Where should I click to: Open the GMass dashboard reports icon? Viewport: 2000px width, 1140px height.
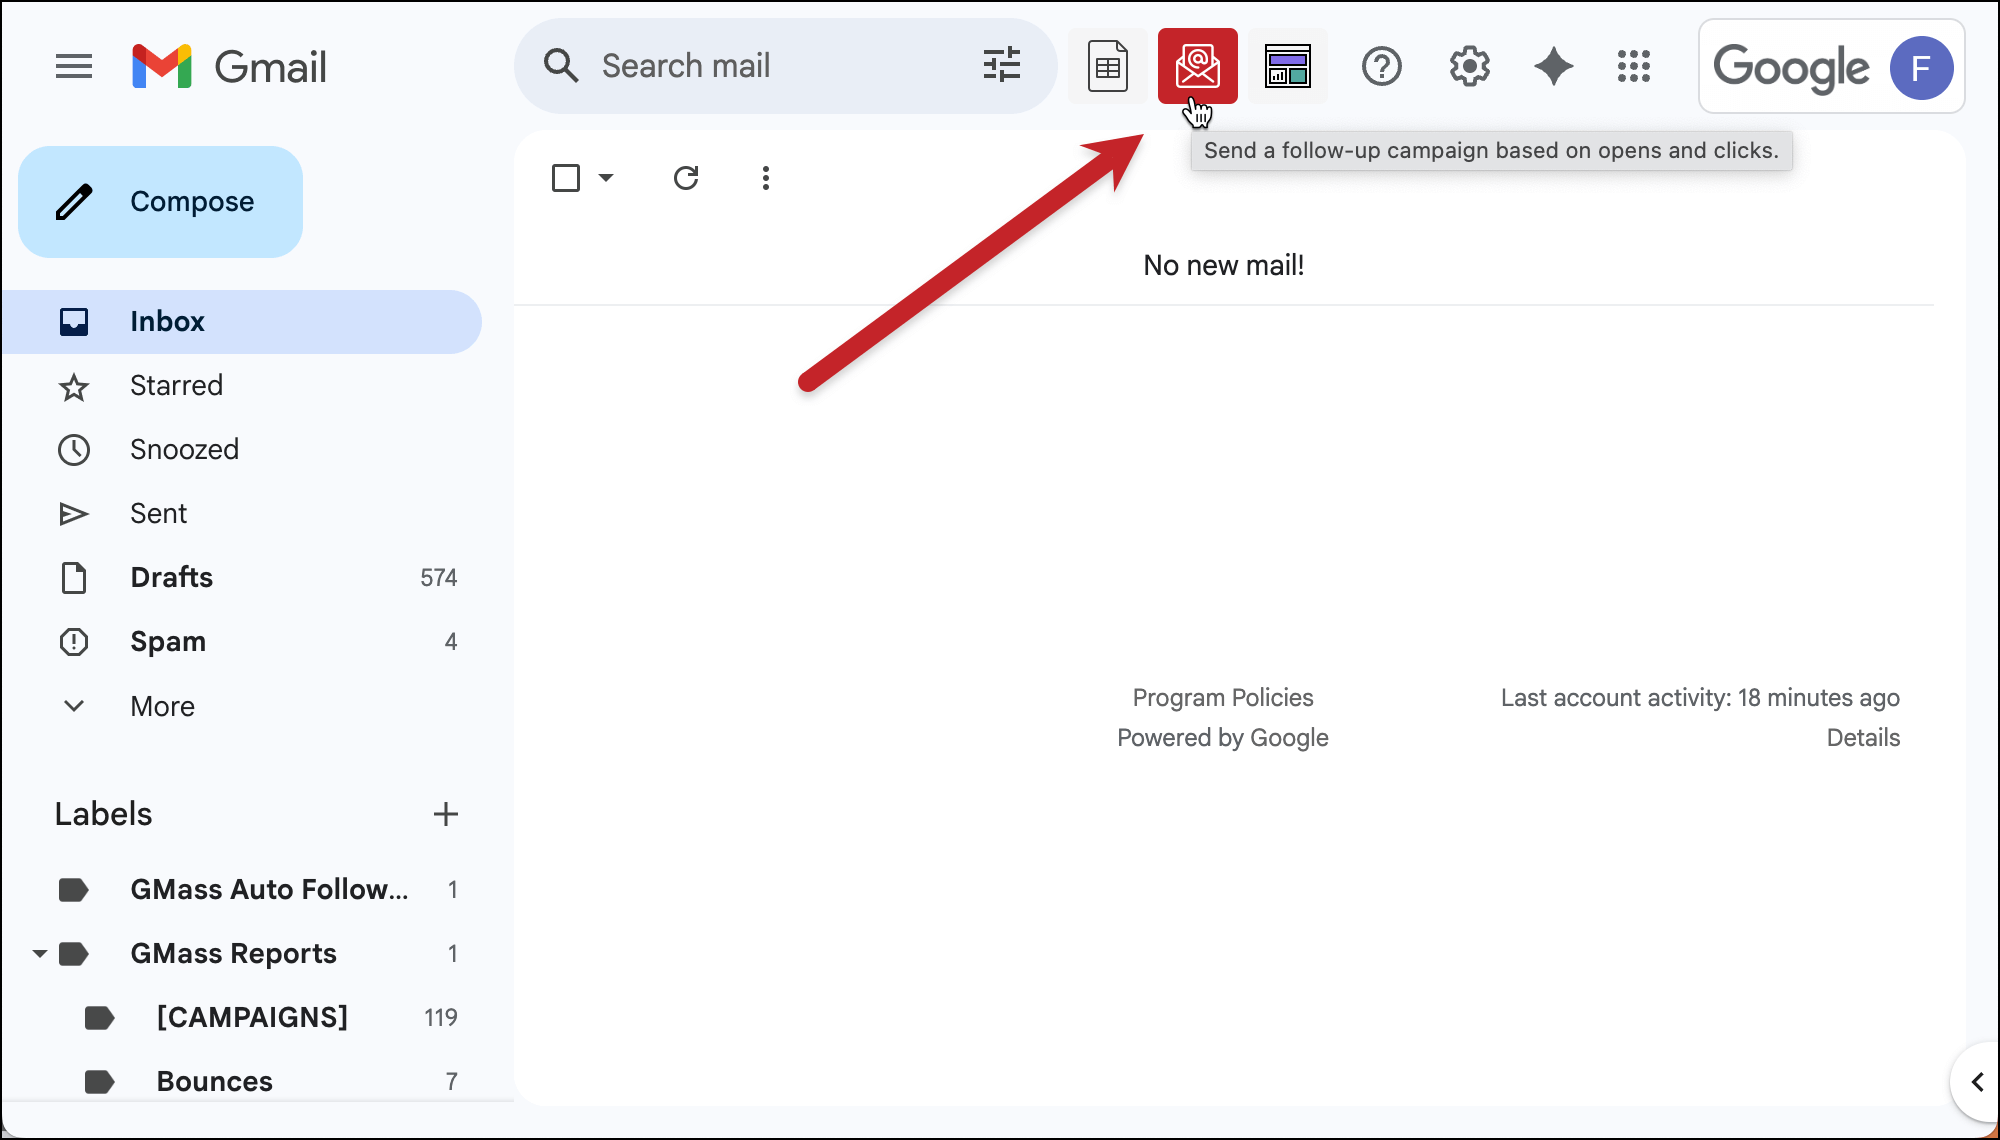(1287, 66)
